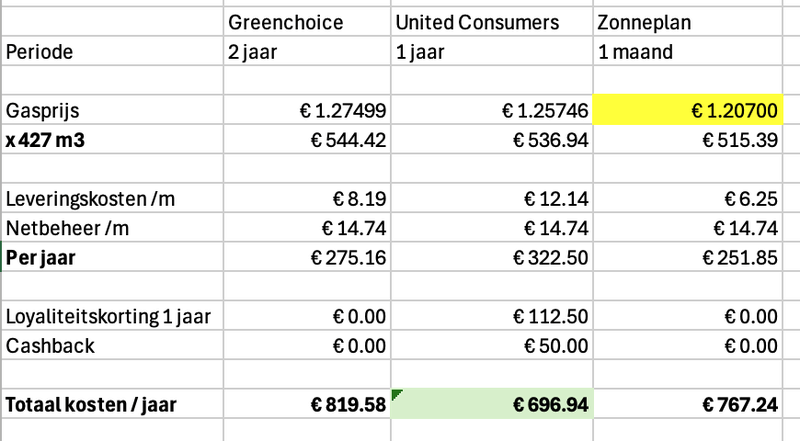Click the Greenchoice gas price € 1.27499
The image size is (800, 441).
pyautogui.click(x=307, y=110)
